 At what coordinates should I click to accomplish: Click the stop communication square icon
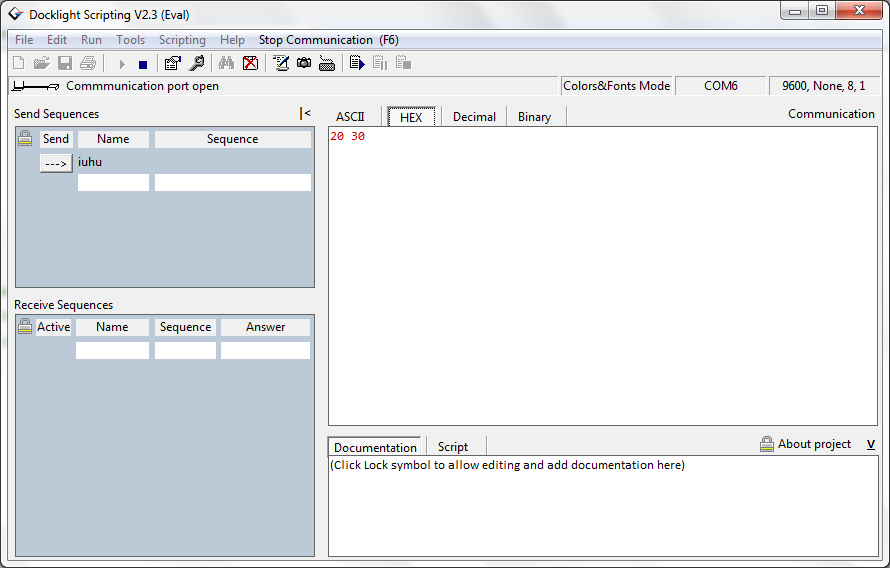143,64
